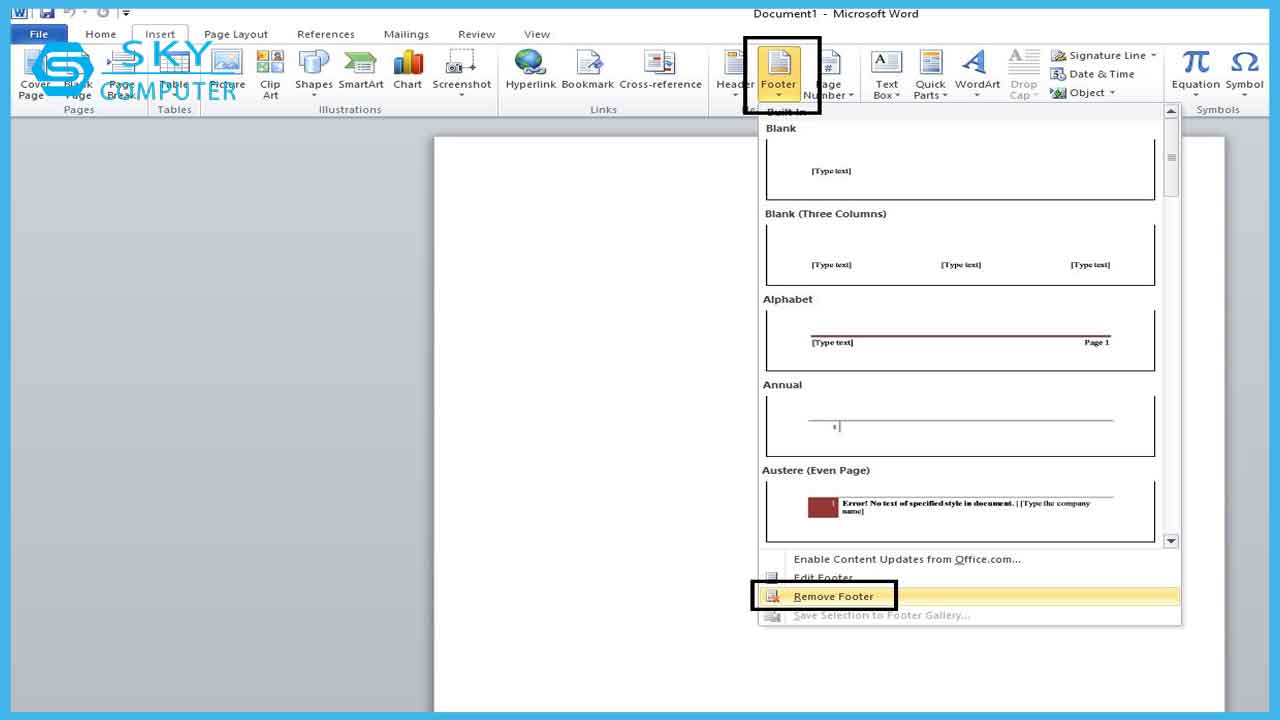
Task: Select the Alphabet footer thumbnail
Action: click(960, 340)
